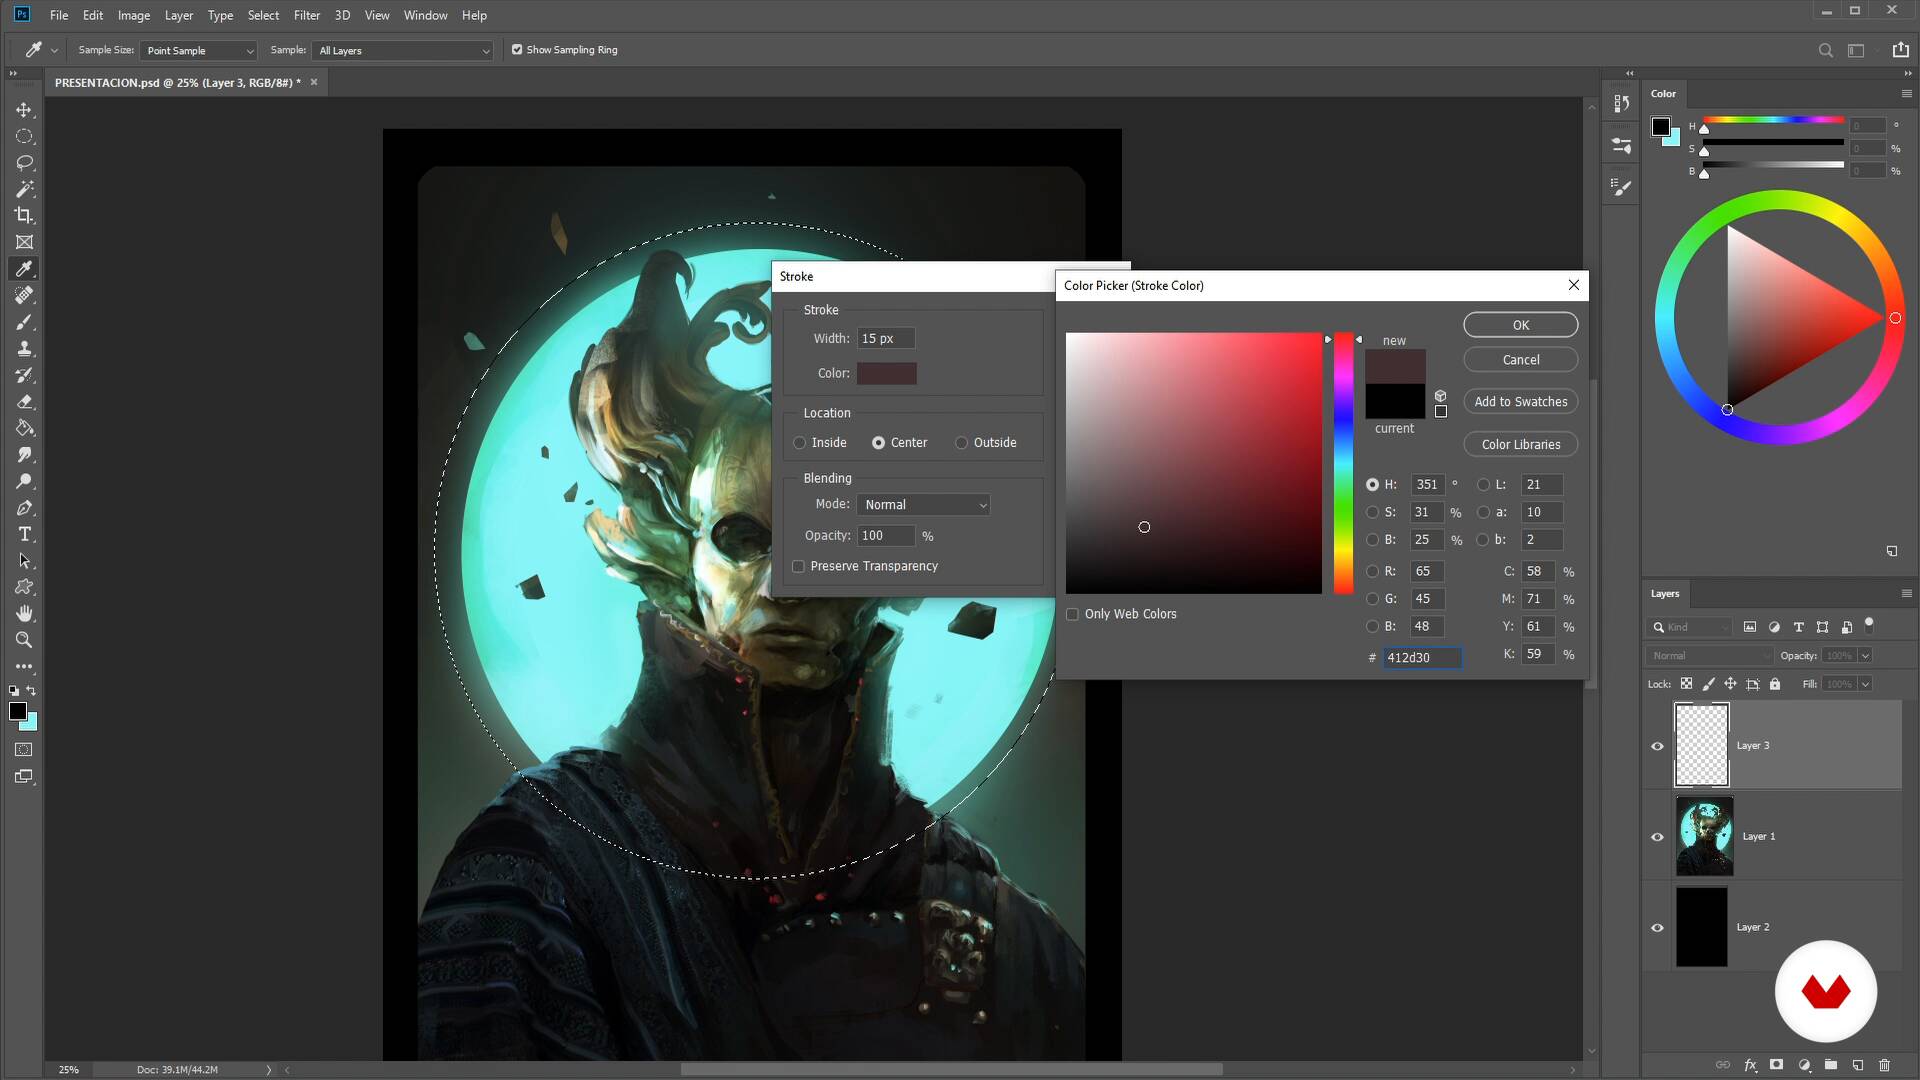Select the Layer 2 thumbnail

pyautogui.click(x=1701, y=927)
